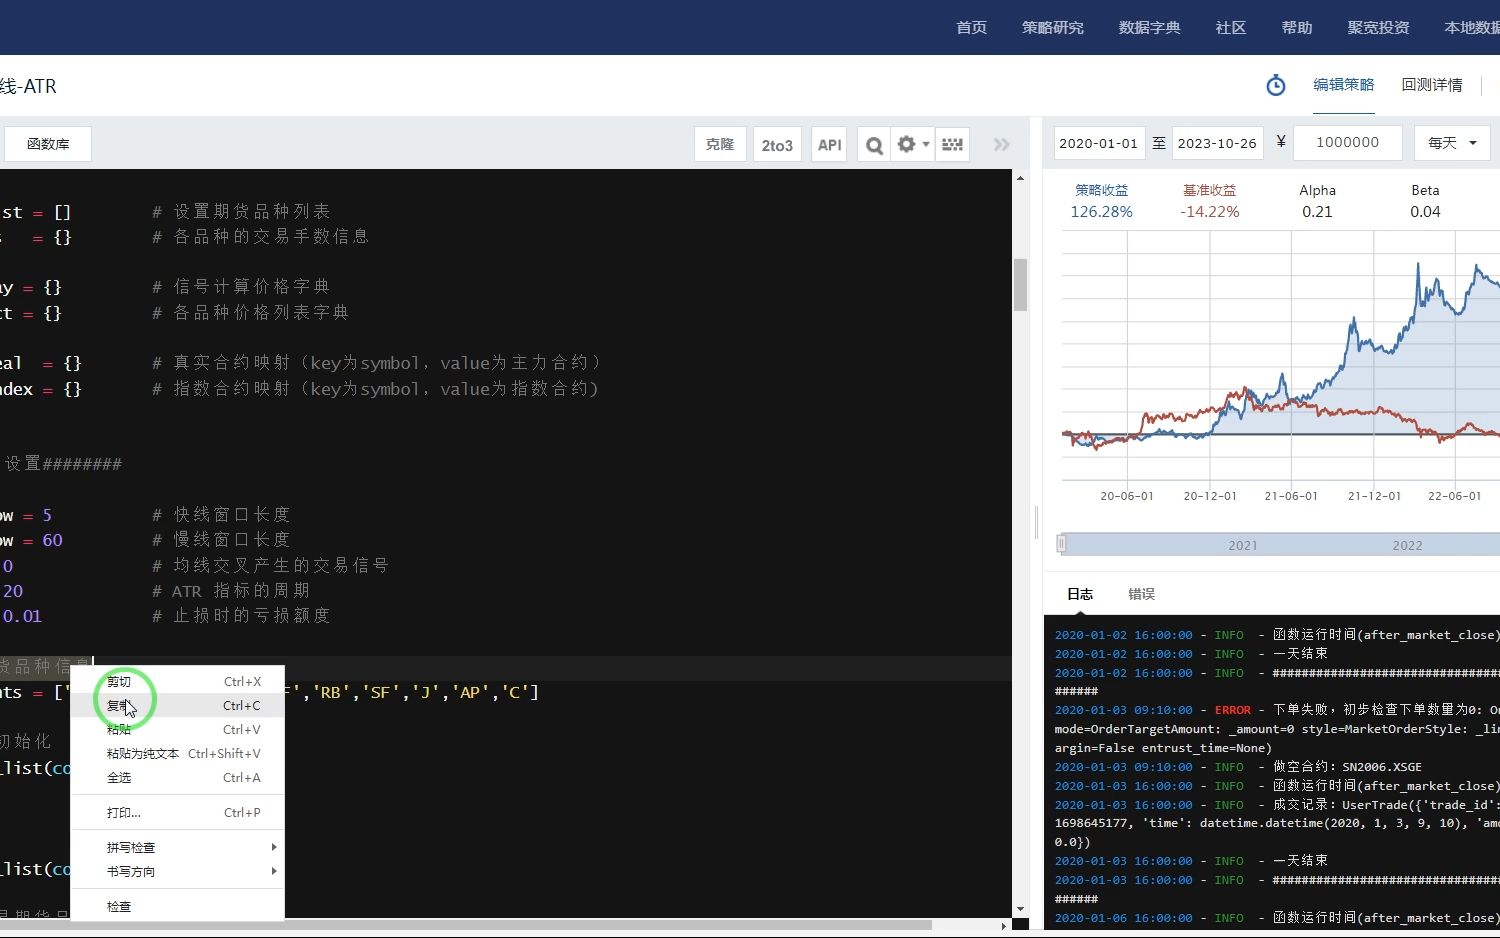Open 帮助 navigation item

(x=1296, y=28)
